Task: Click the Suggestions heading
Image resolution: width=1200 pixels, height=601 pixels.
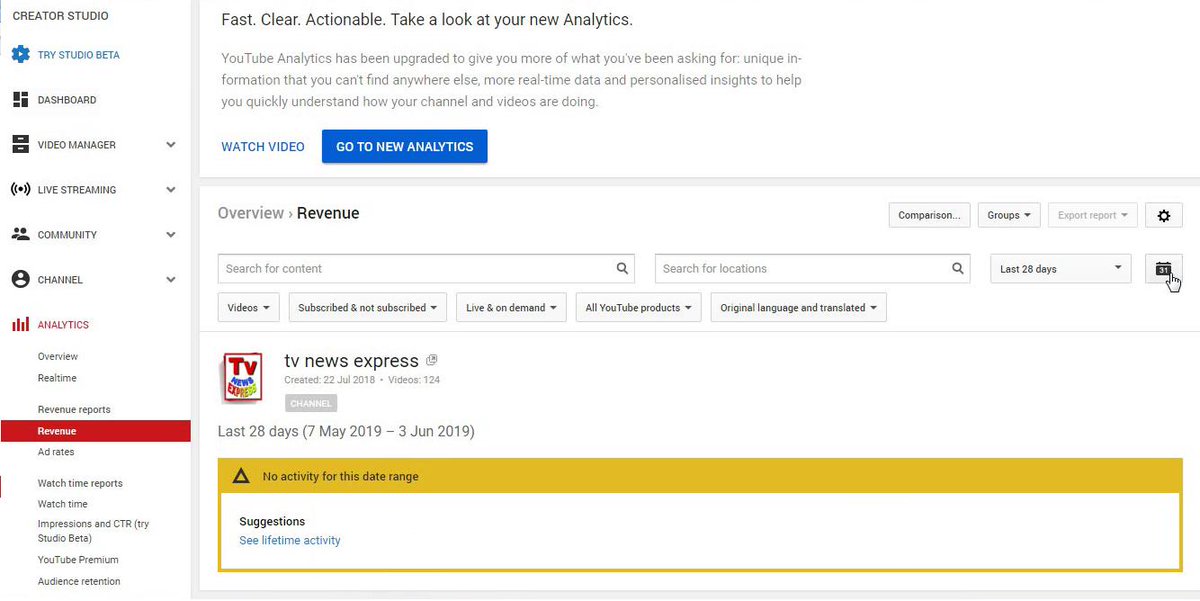Action: point(272,521)
